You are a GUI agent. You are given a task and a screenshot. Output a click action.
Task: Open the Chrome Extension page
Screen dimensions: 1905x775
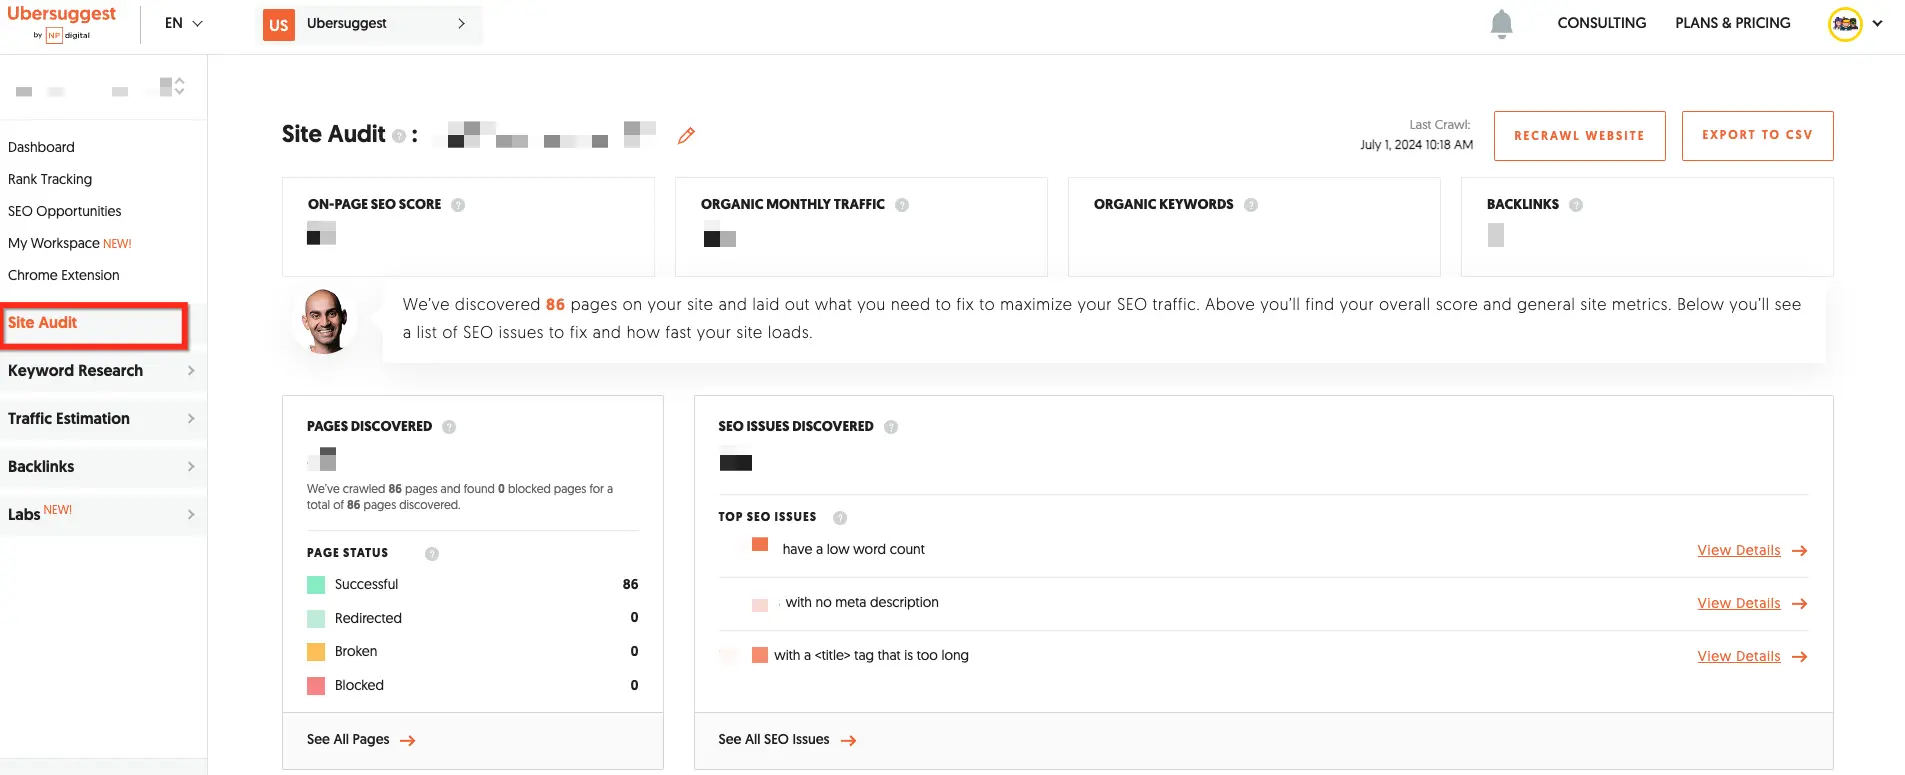[x=64, y=275]
